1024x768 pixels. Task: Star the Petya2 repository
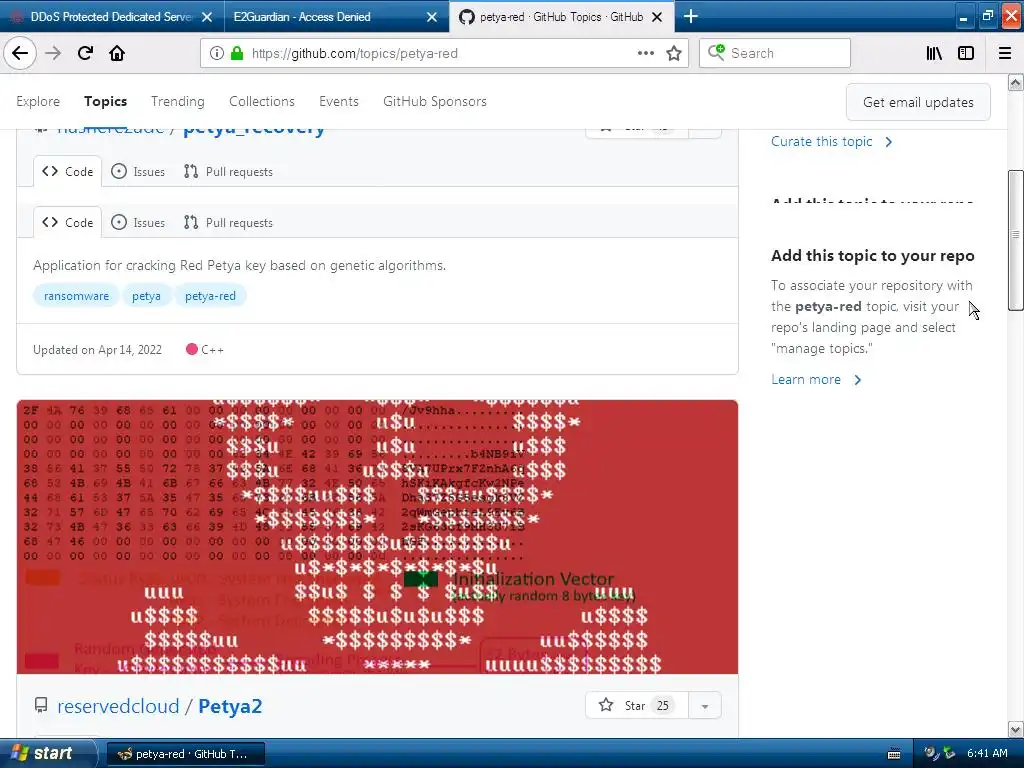click(x=637, y=705)
